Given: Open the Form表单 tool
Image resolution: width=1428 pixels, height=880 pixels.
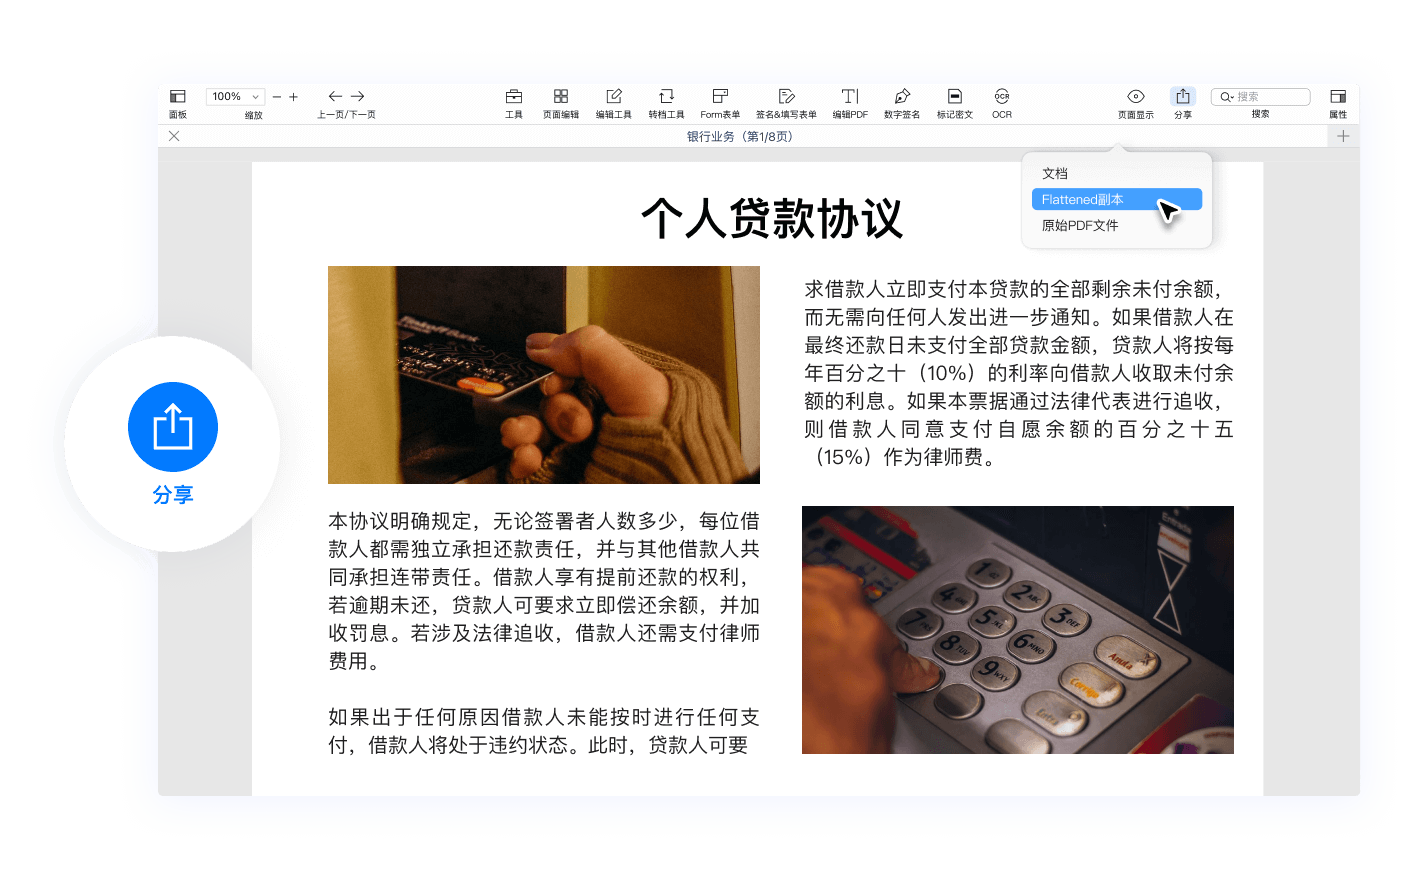Looking at the screenshot, I should pos(720,97).
